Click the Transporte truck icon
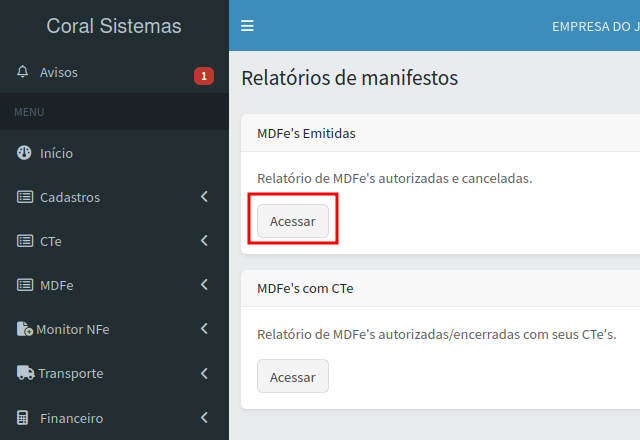 point(25,373)
